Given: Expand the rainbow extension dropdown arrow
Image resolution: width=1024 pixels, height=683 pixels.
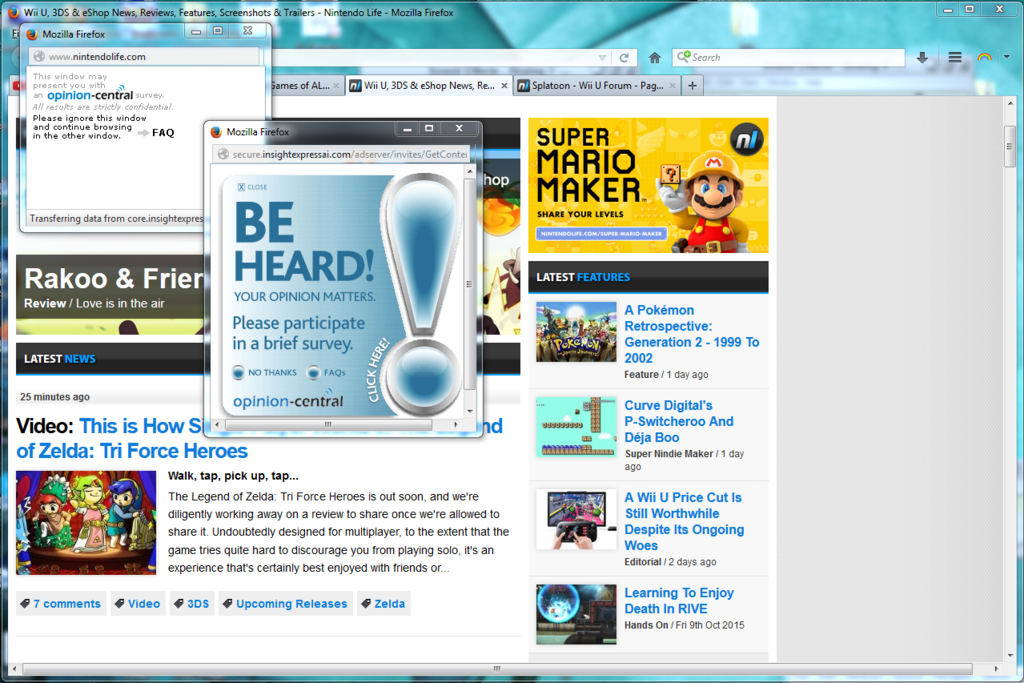Looking at the screenshot, I should pyautogui.click(x=1006, y=58).
